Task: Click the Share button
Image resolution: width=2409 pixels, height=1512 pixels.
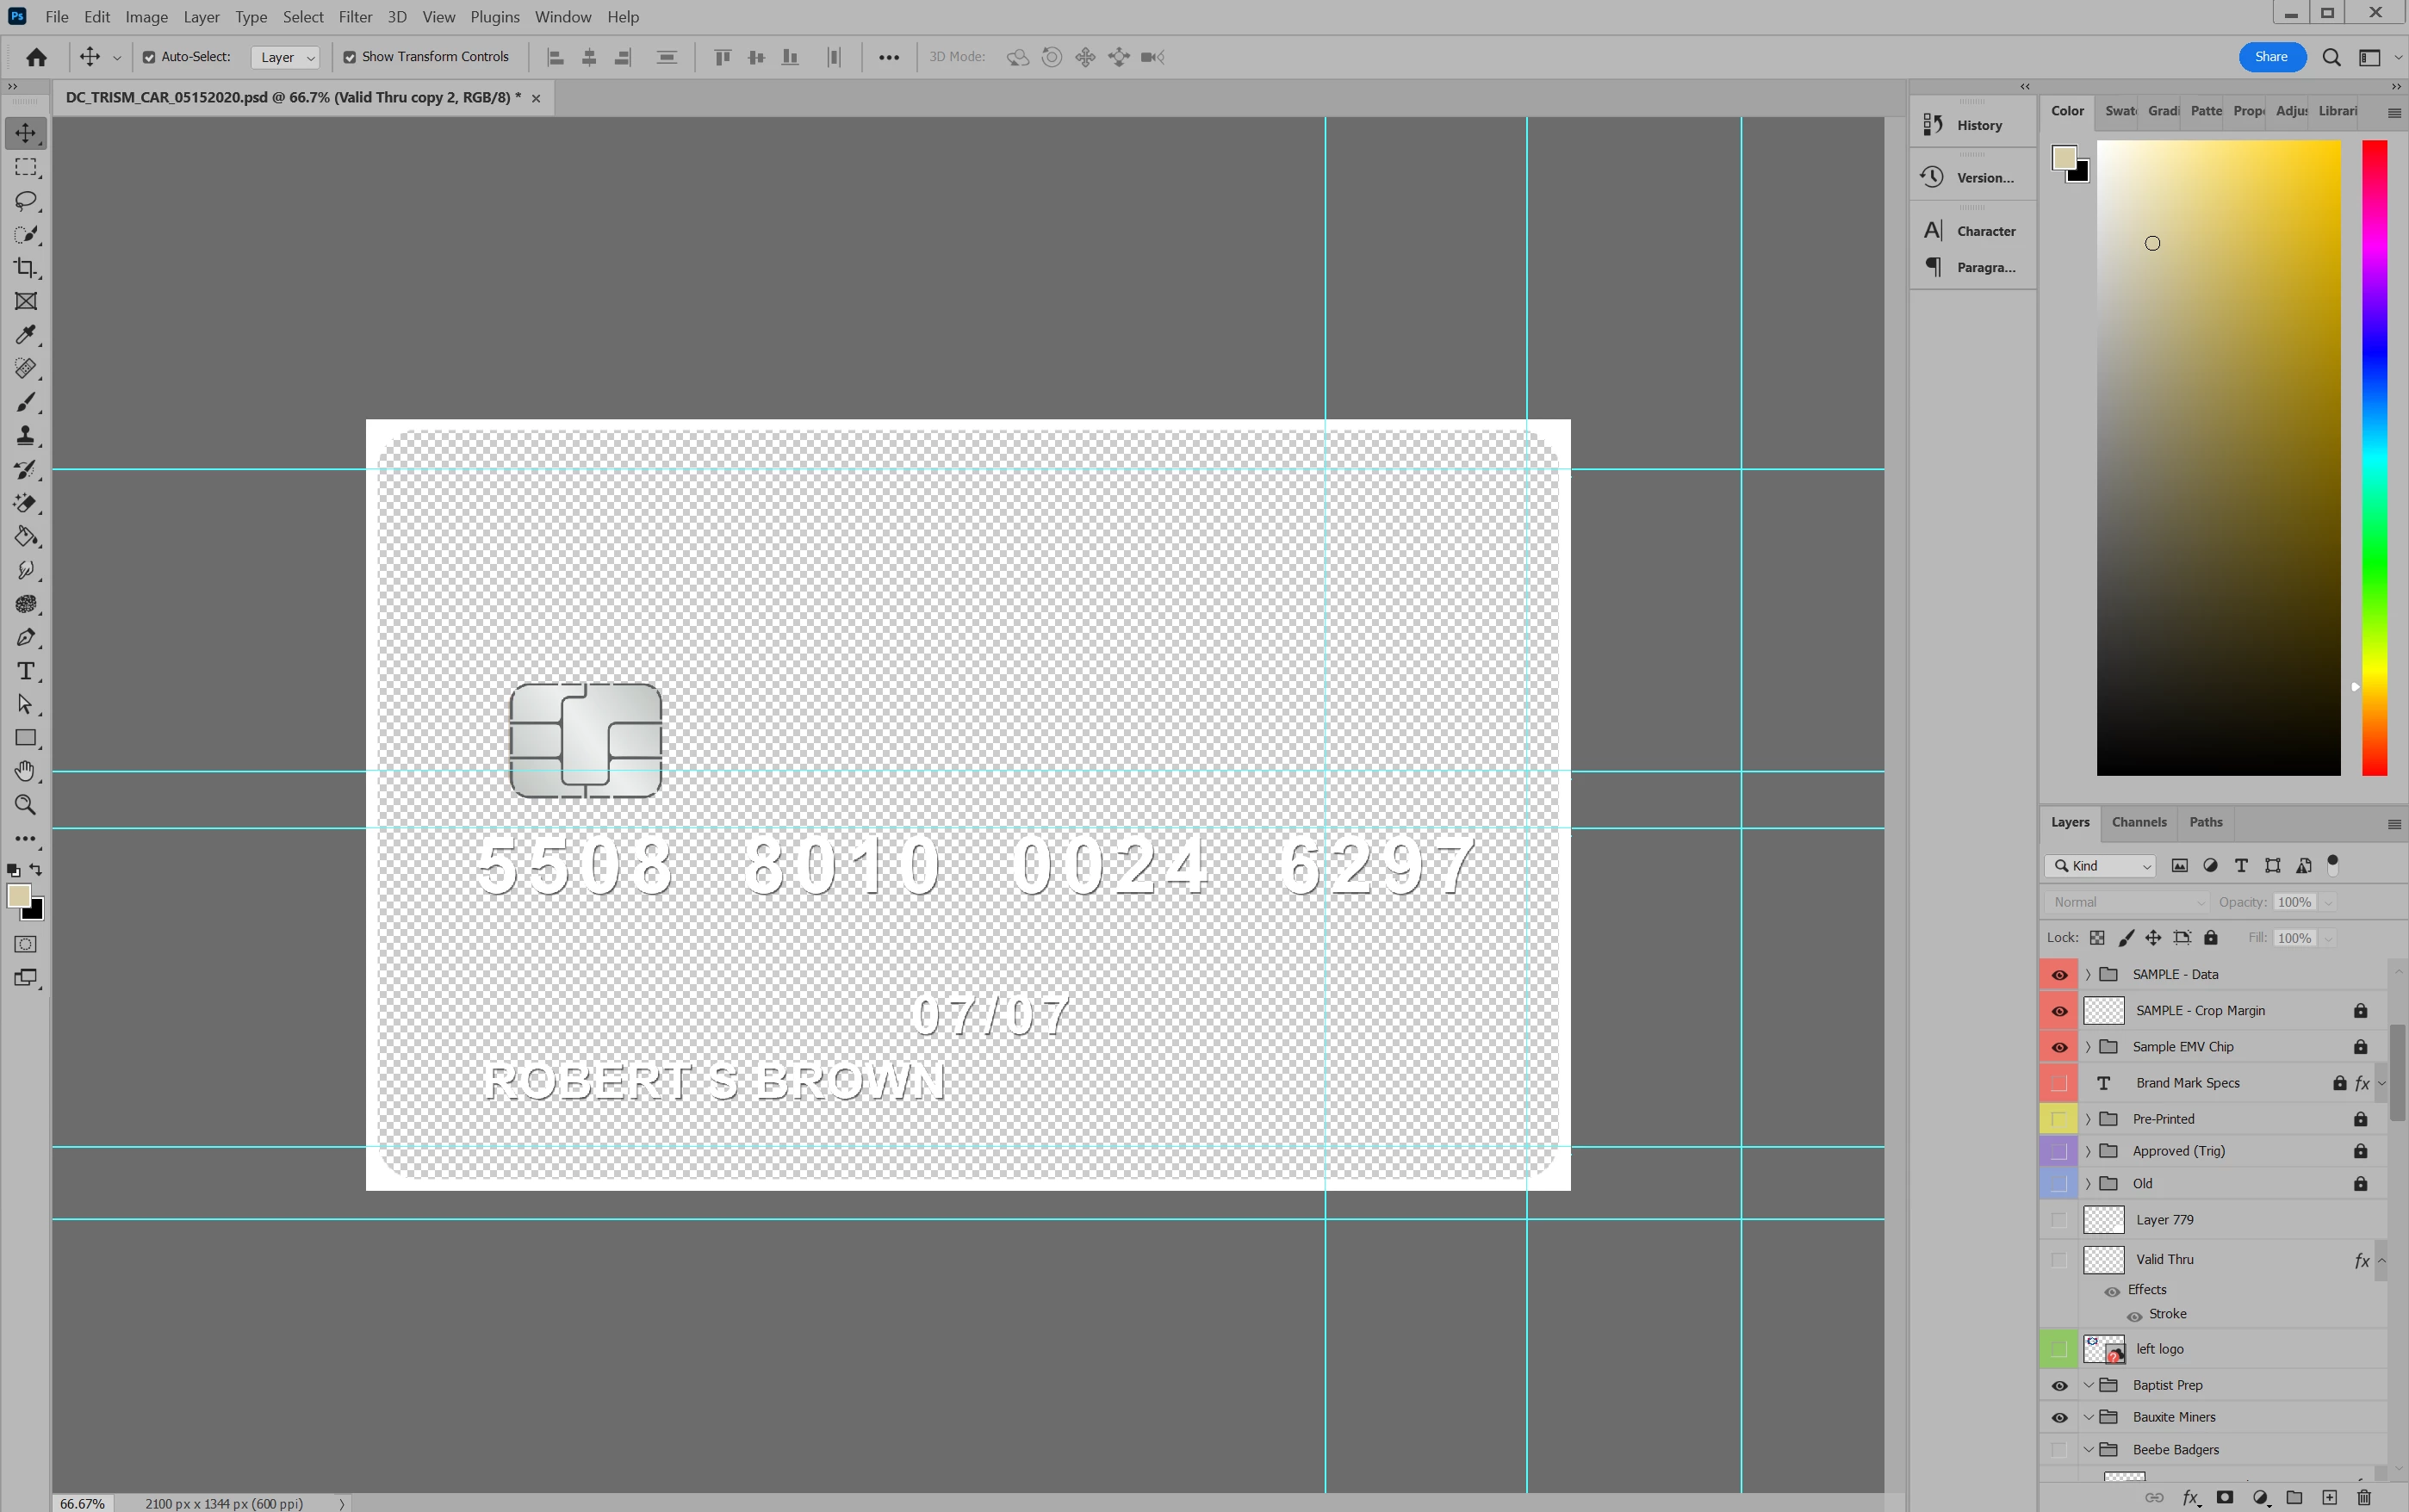Action: (x=2270, y=57)
